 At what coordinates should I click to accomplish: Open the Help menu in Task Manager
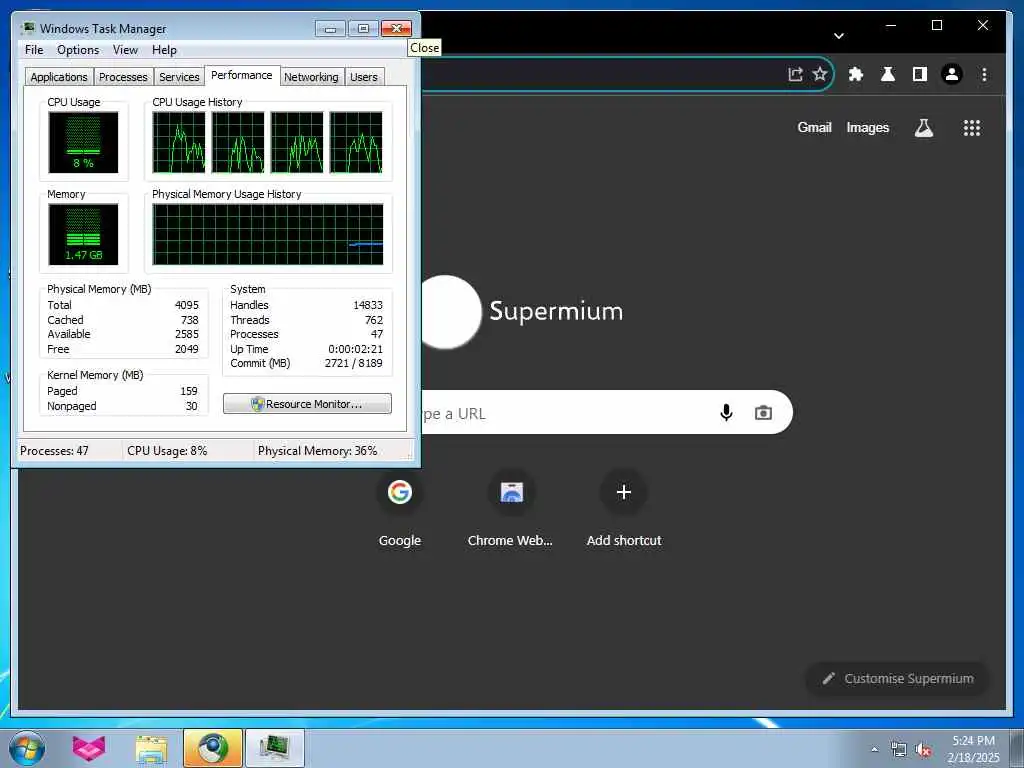pyautogui.click(x=164, y=50)
